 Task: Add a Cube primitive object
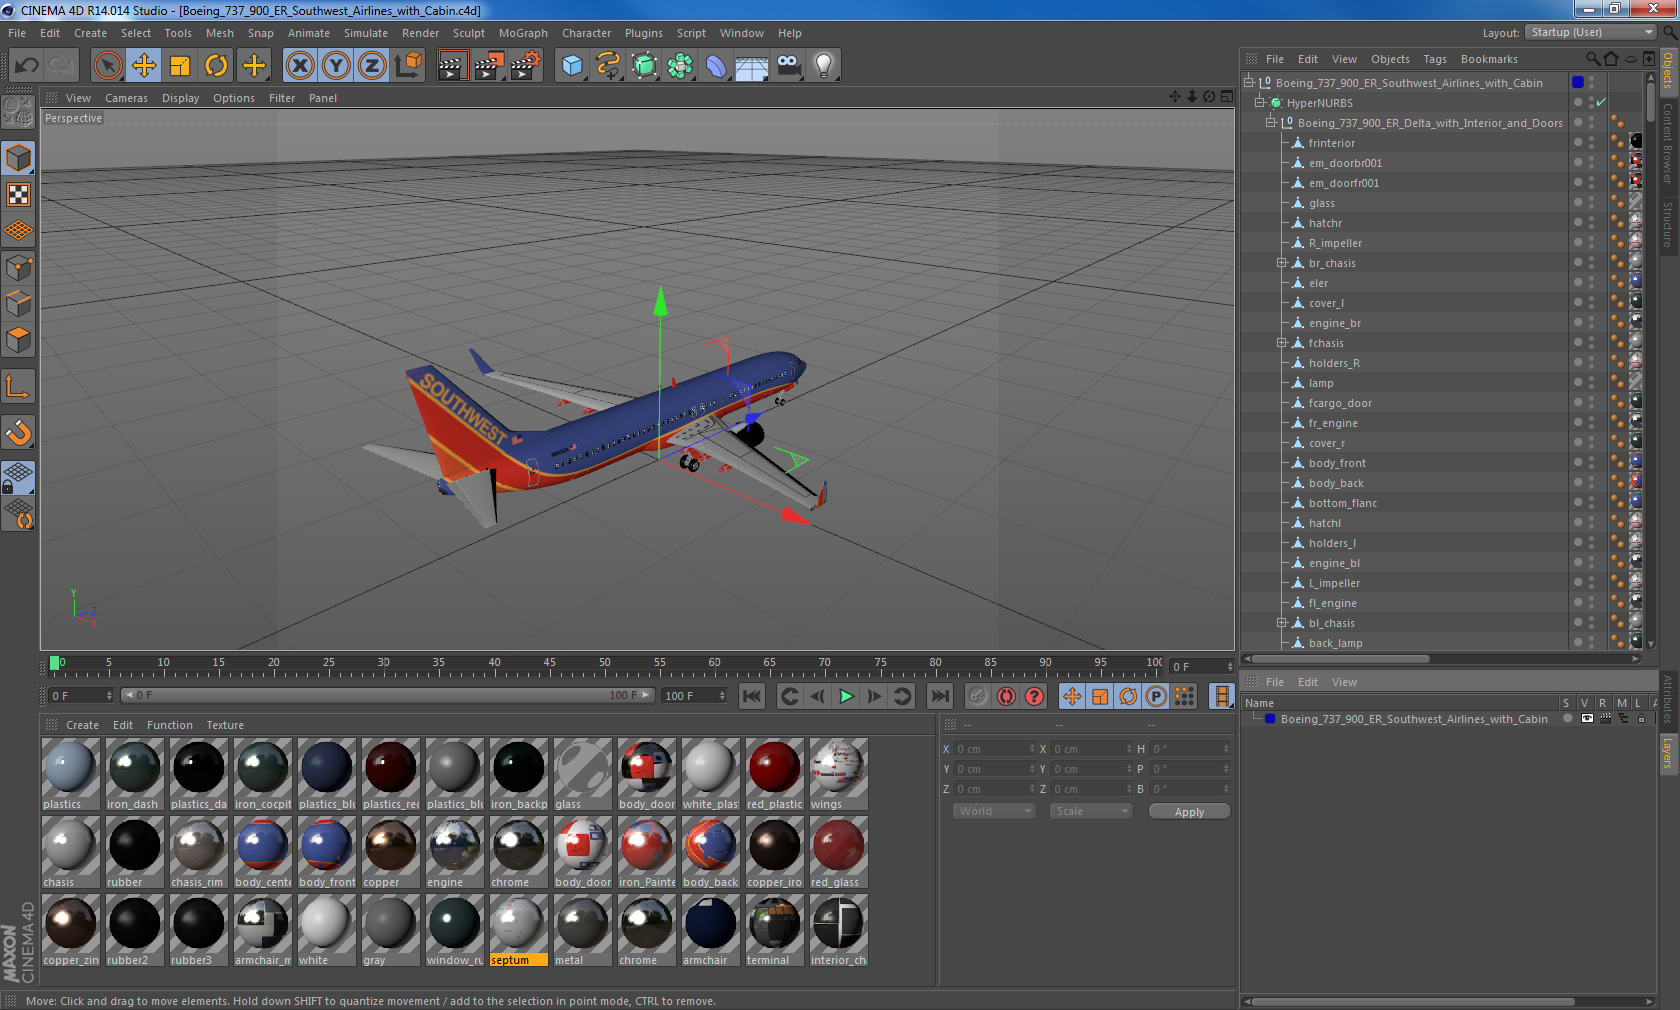(572, 66)
